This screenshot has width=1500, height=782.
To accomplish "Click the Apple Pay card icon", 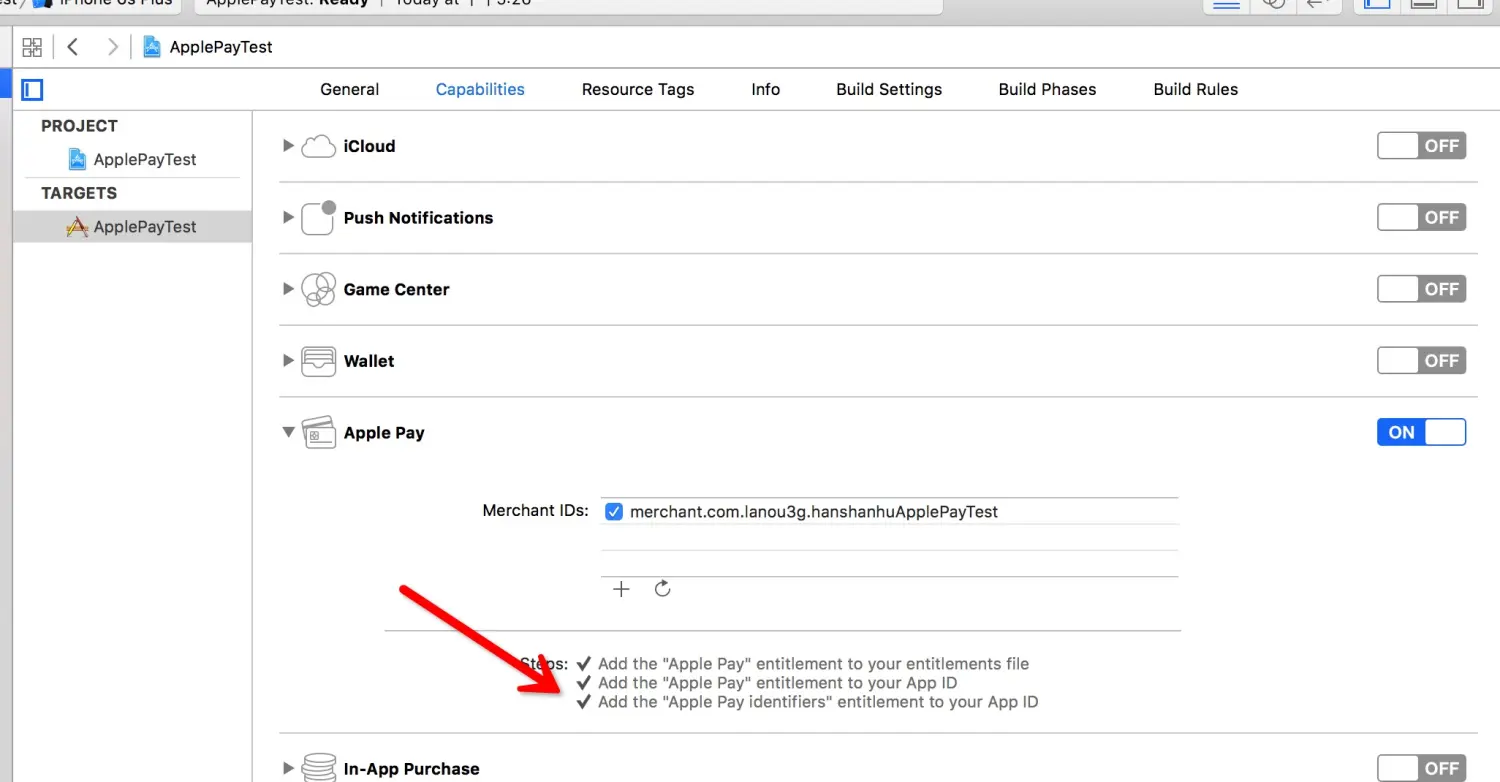I will click(x=318, y=433).
